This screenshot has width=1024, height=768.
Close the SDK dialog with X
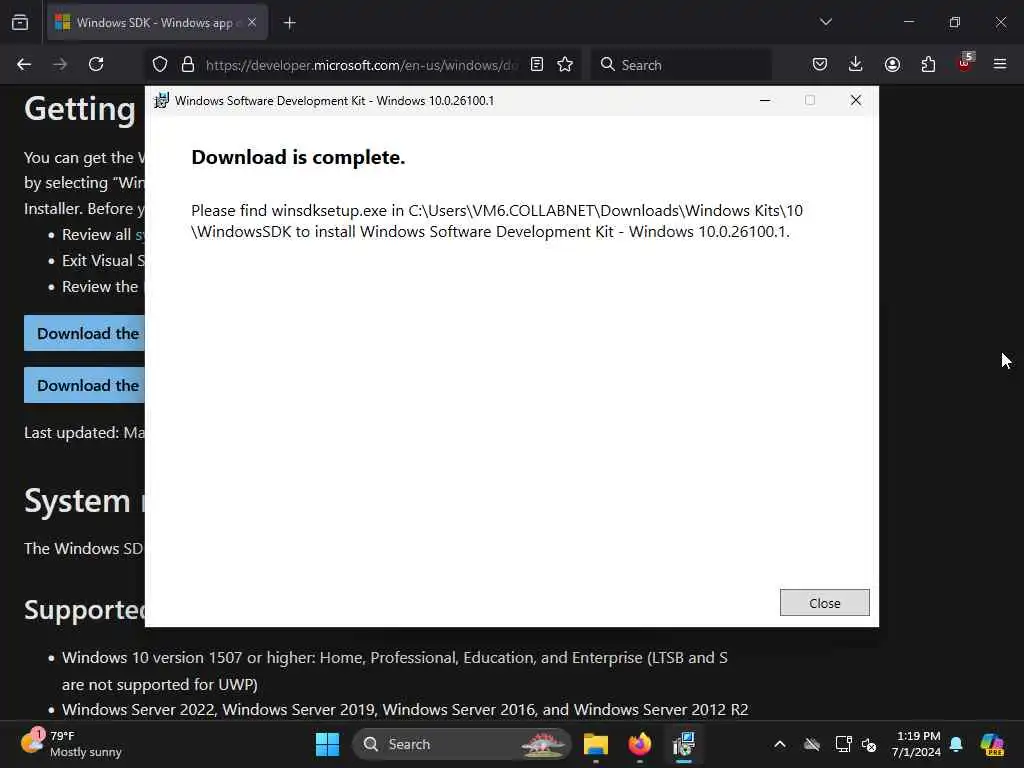[x=856, y=100]
